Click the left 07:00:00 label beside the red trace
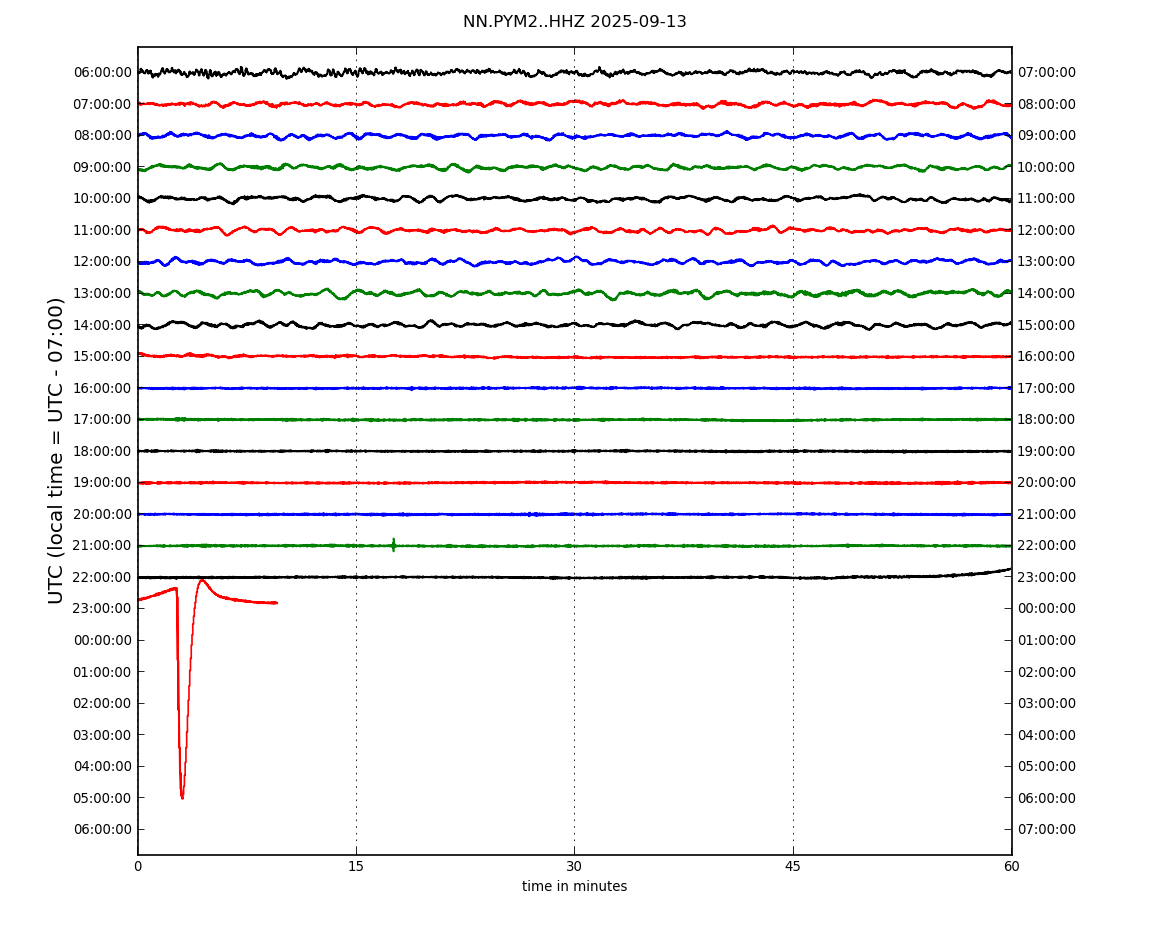 [103, 104]
